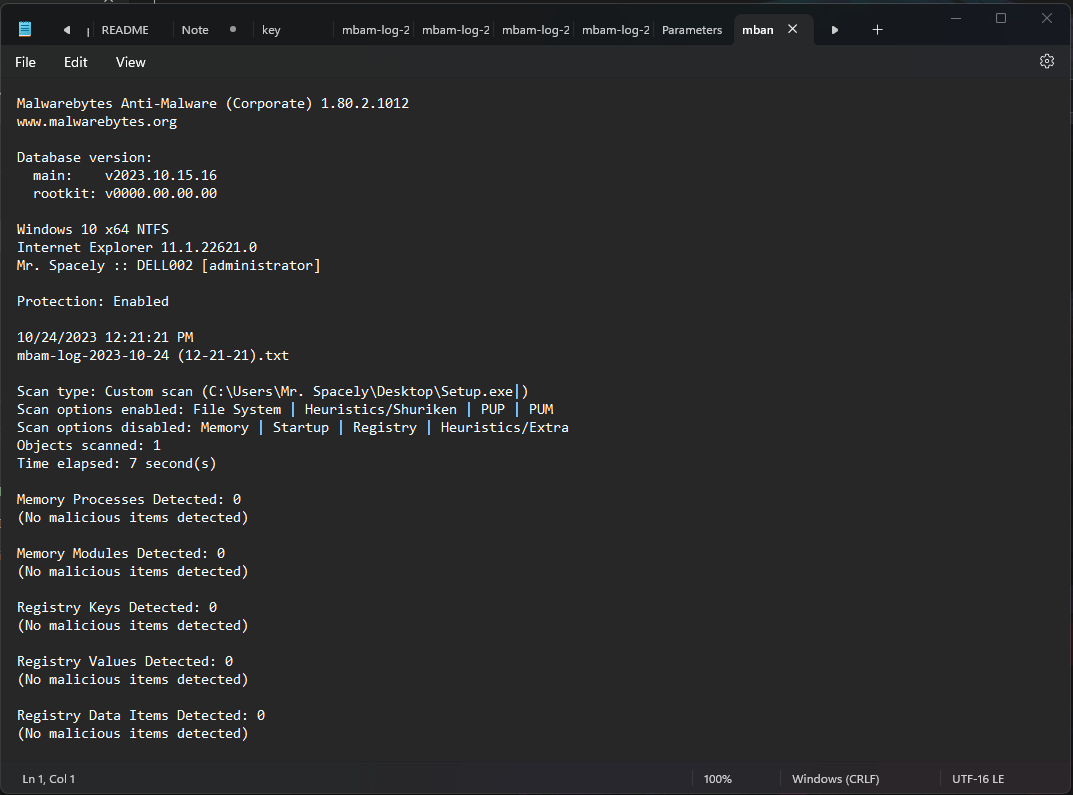Click Windows (CRLF) line ending indicator
The image size is (1073, 795).
[x=836, y=779]
